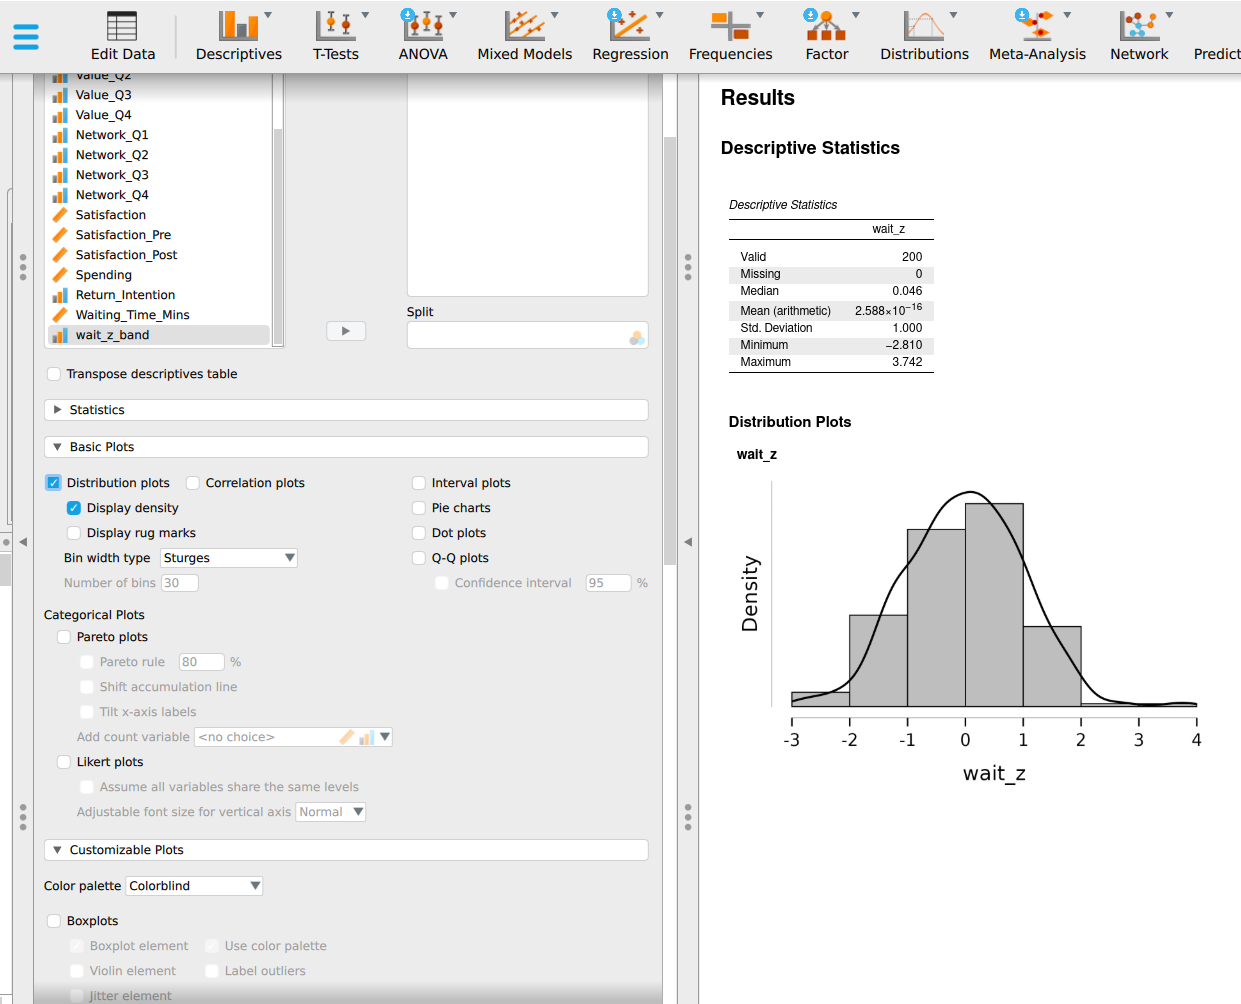Select the Waiting_Time_Mins variable
Image resolution: width=1241 pixels, height=1004 pixels.
click(159, 315)
